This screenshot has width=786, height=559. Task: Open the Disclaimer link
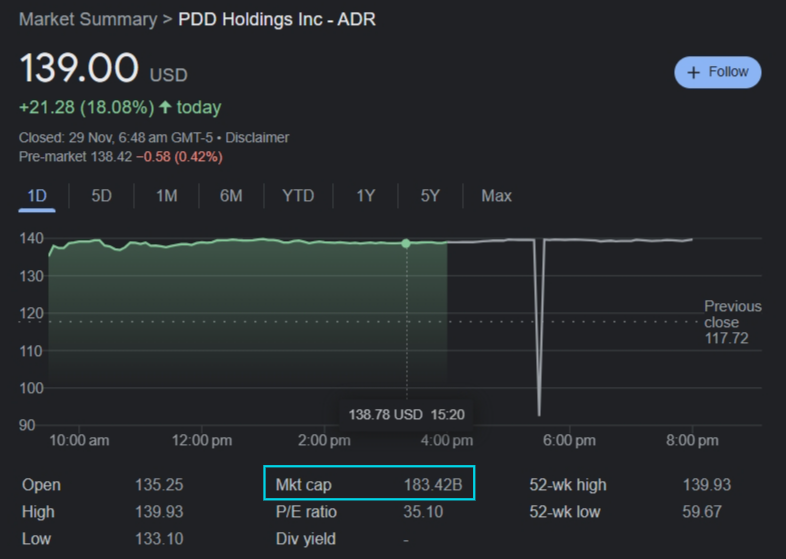tap(257, 137)
